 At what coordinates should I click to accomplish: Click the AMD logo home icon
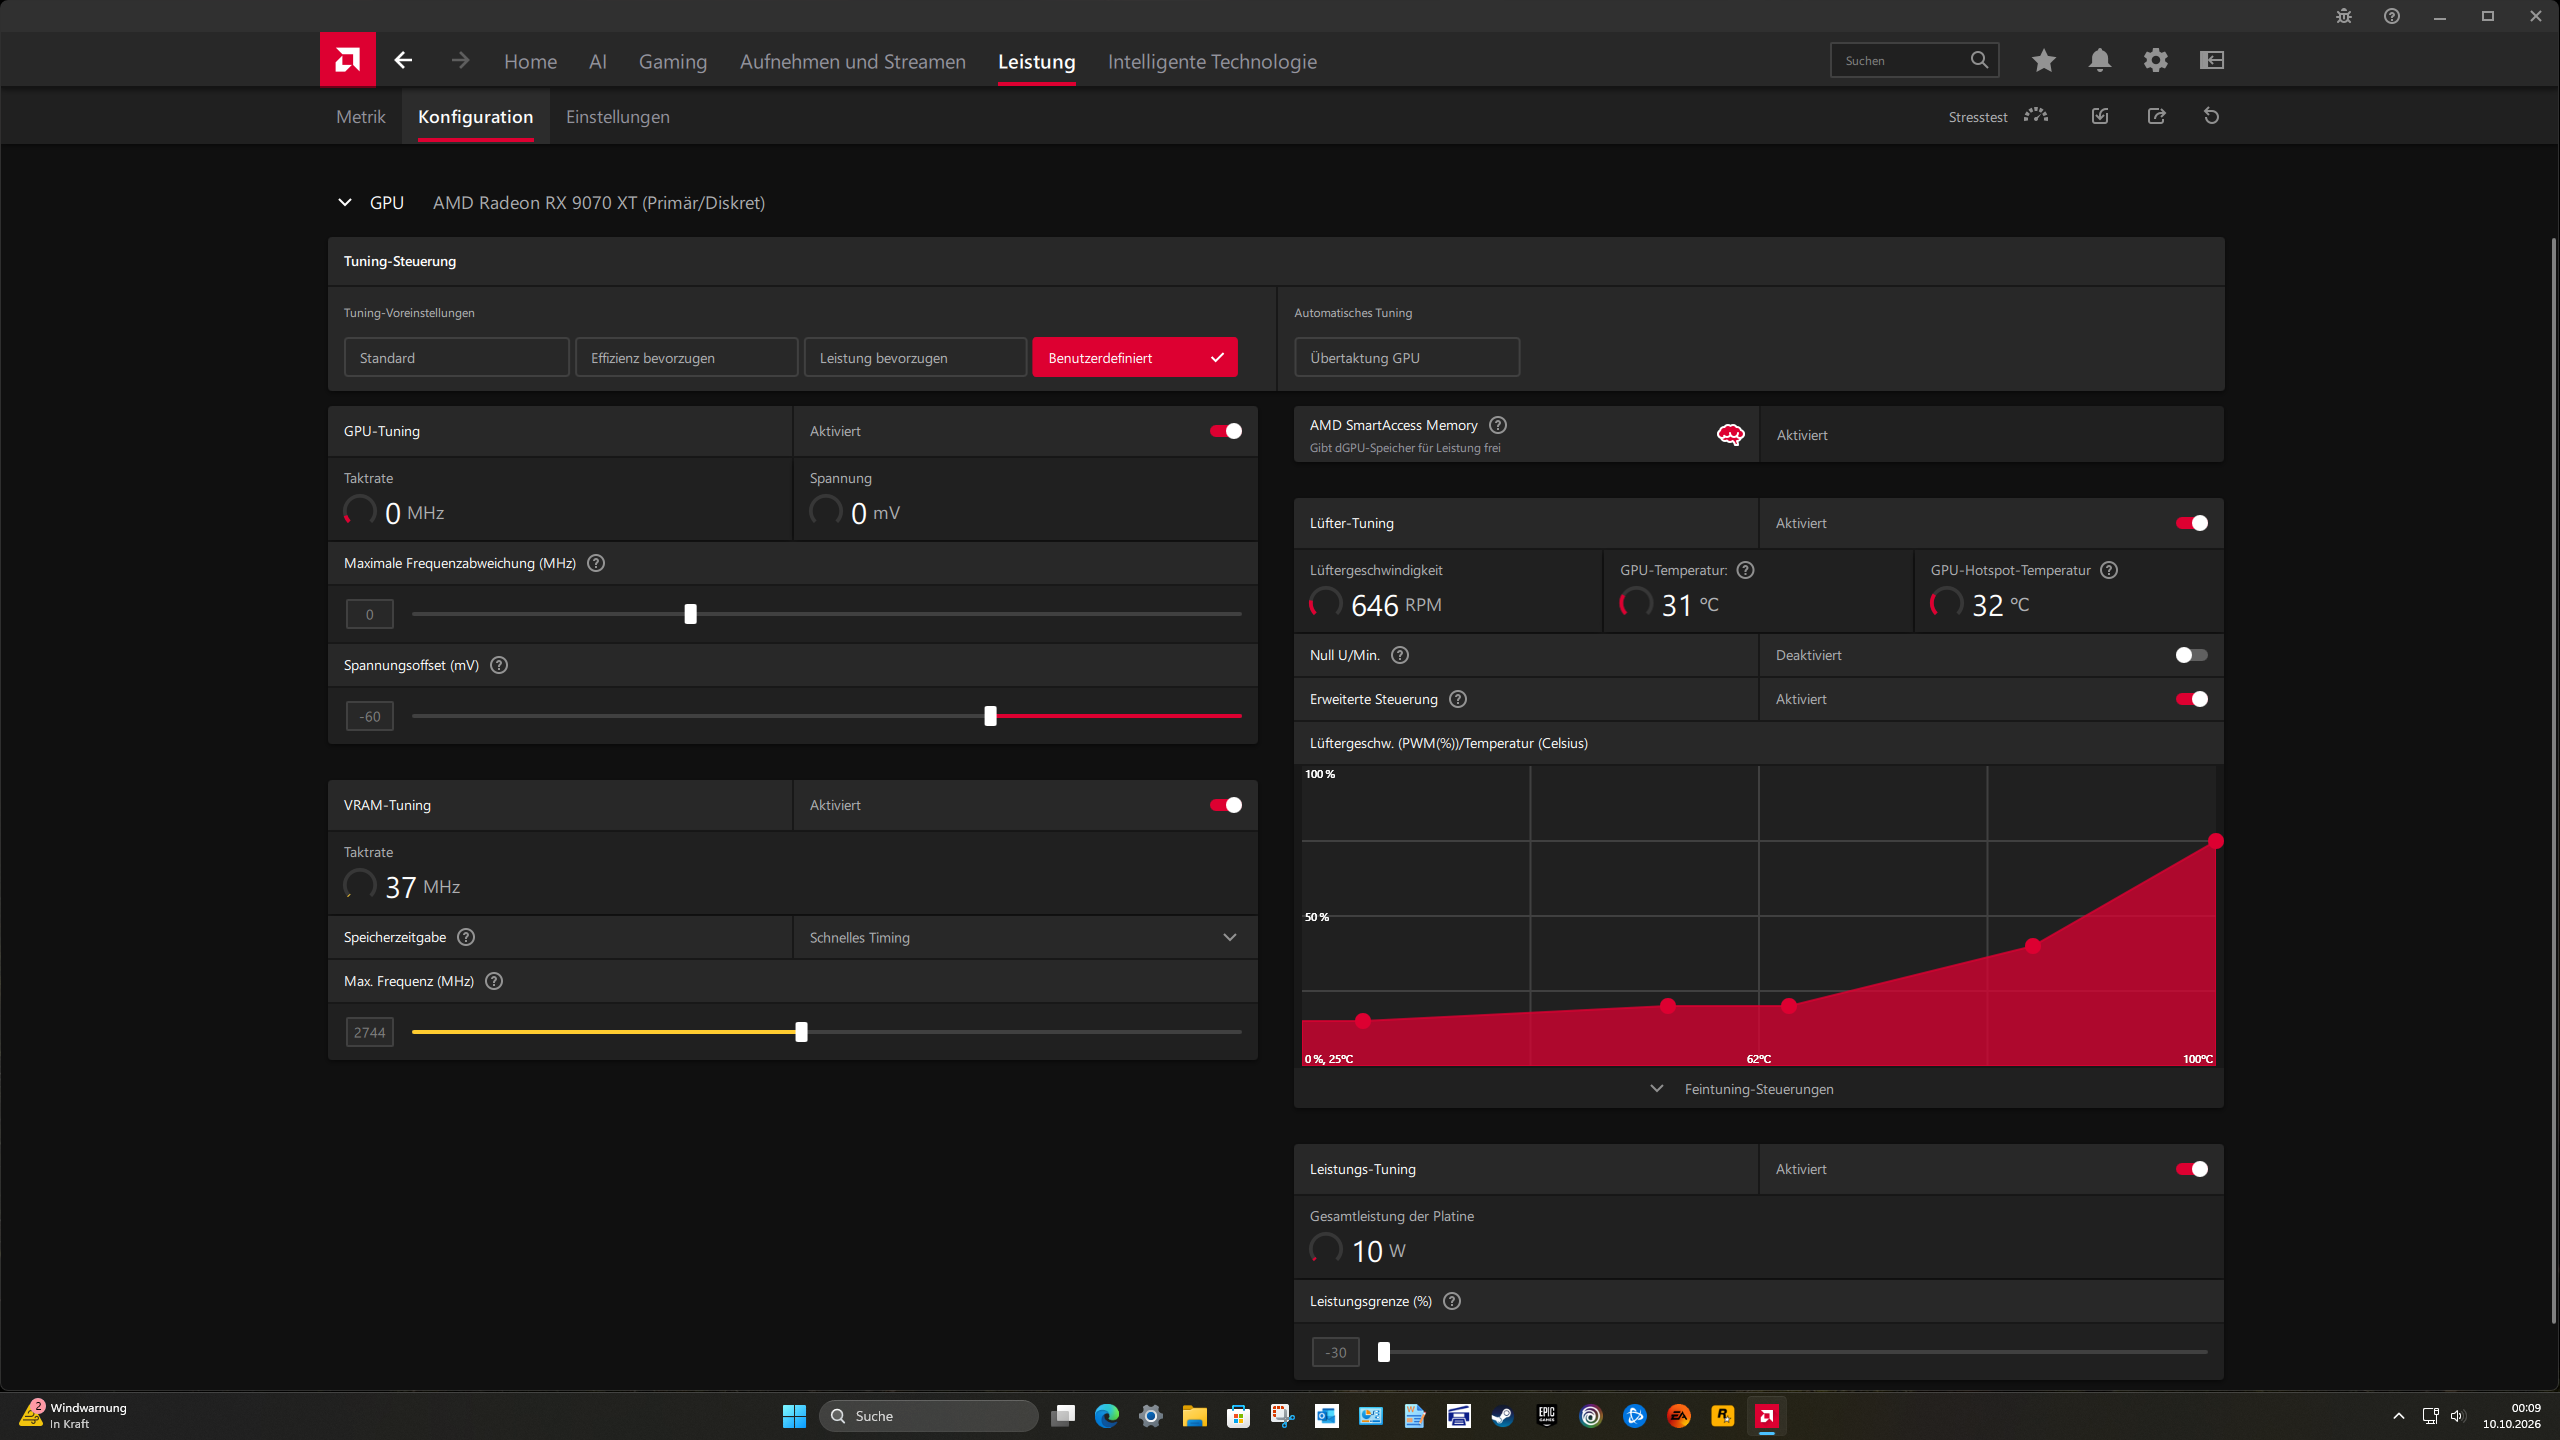347,60
